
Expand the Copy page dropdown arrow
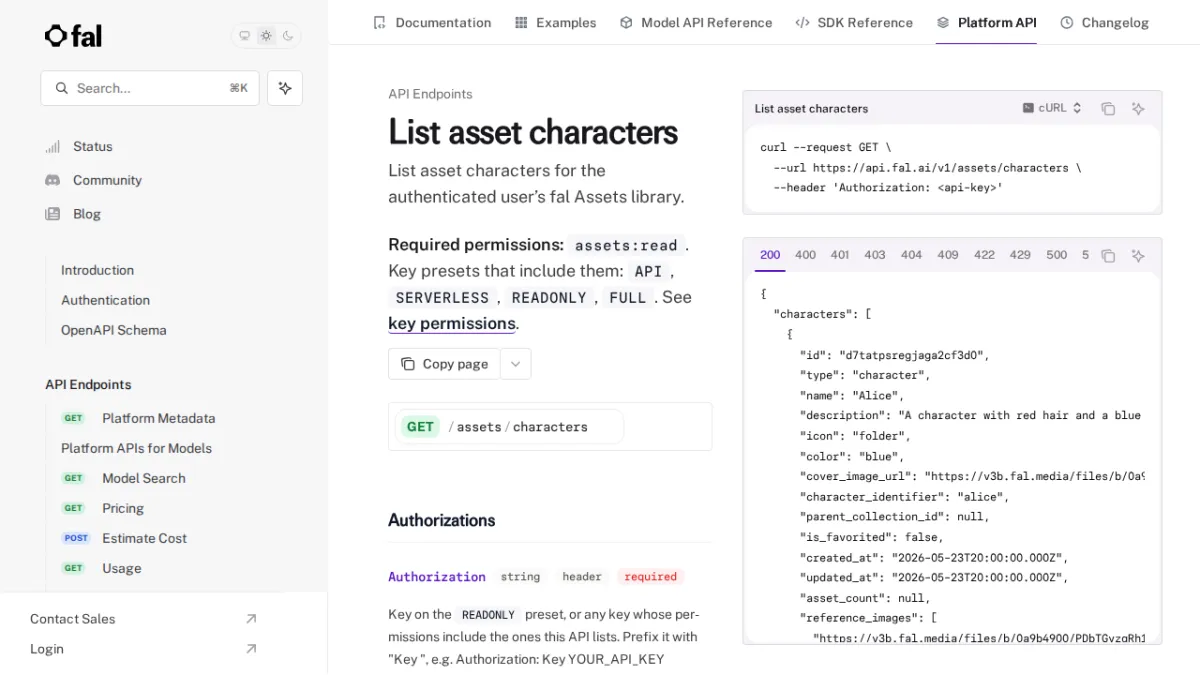[x=515, y=364]
